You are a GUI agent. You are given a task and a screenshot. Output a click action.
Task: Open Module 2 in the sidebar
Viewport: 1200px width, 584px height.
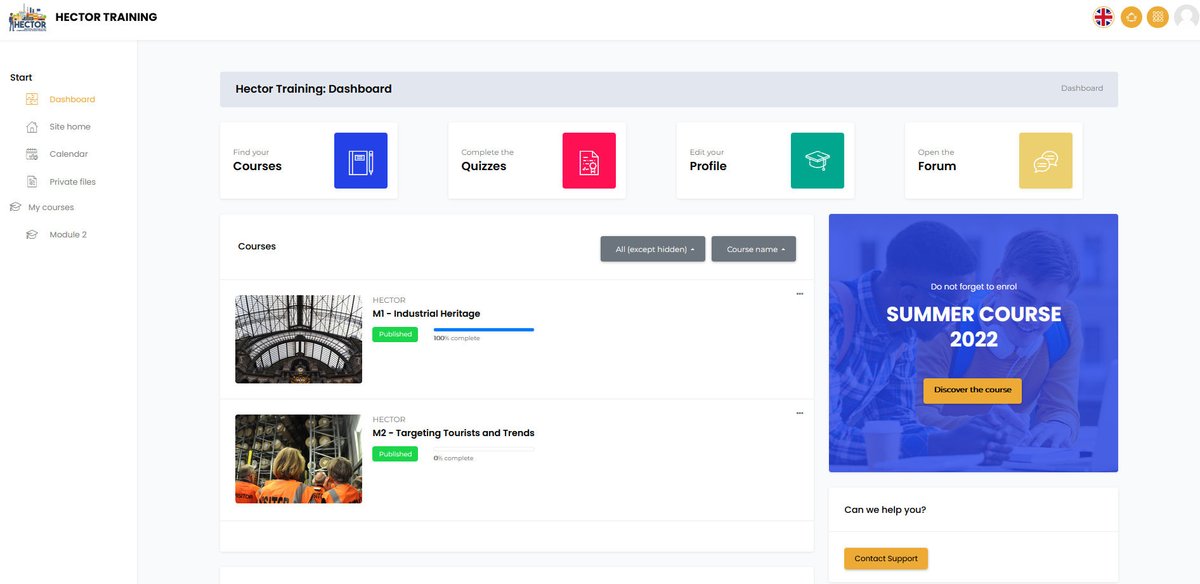[x=68, y=235]
